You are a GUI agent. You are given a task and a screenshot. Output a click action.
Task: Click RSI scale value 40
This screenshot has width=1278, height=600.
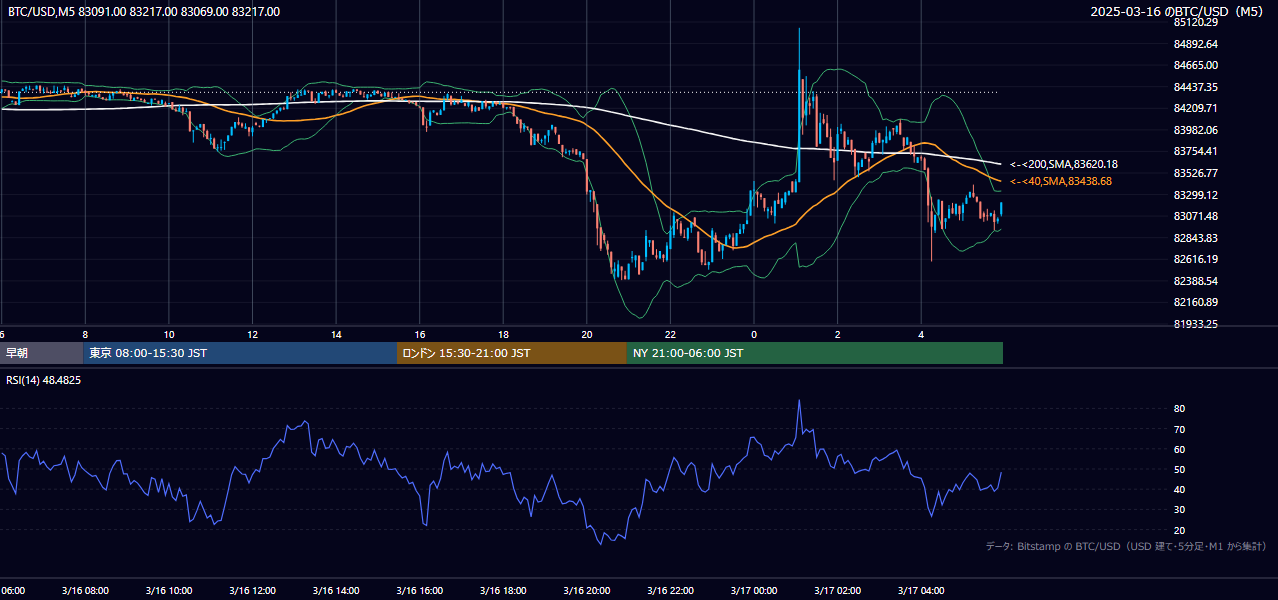[x=1179, y=489]
